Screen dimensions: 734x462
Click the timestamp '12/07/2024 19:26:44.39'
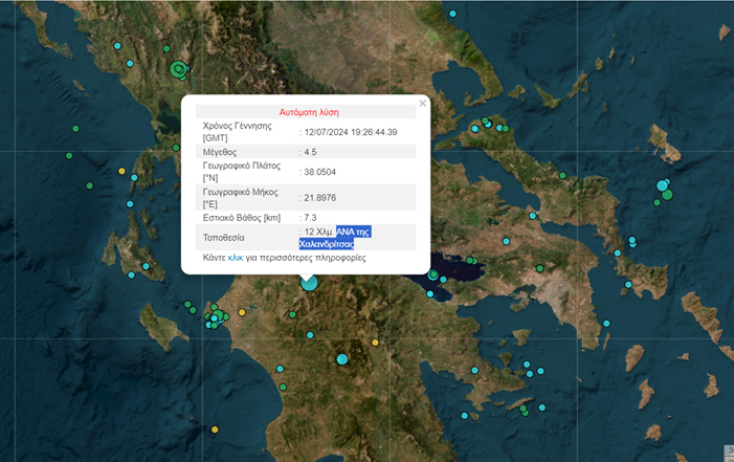tap(351, 132)
